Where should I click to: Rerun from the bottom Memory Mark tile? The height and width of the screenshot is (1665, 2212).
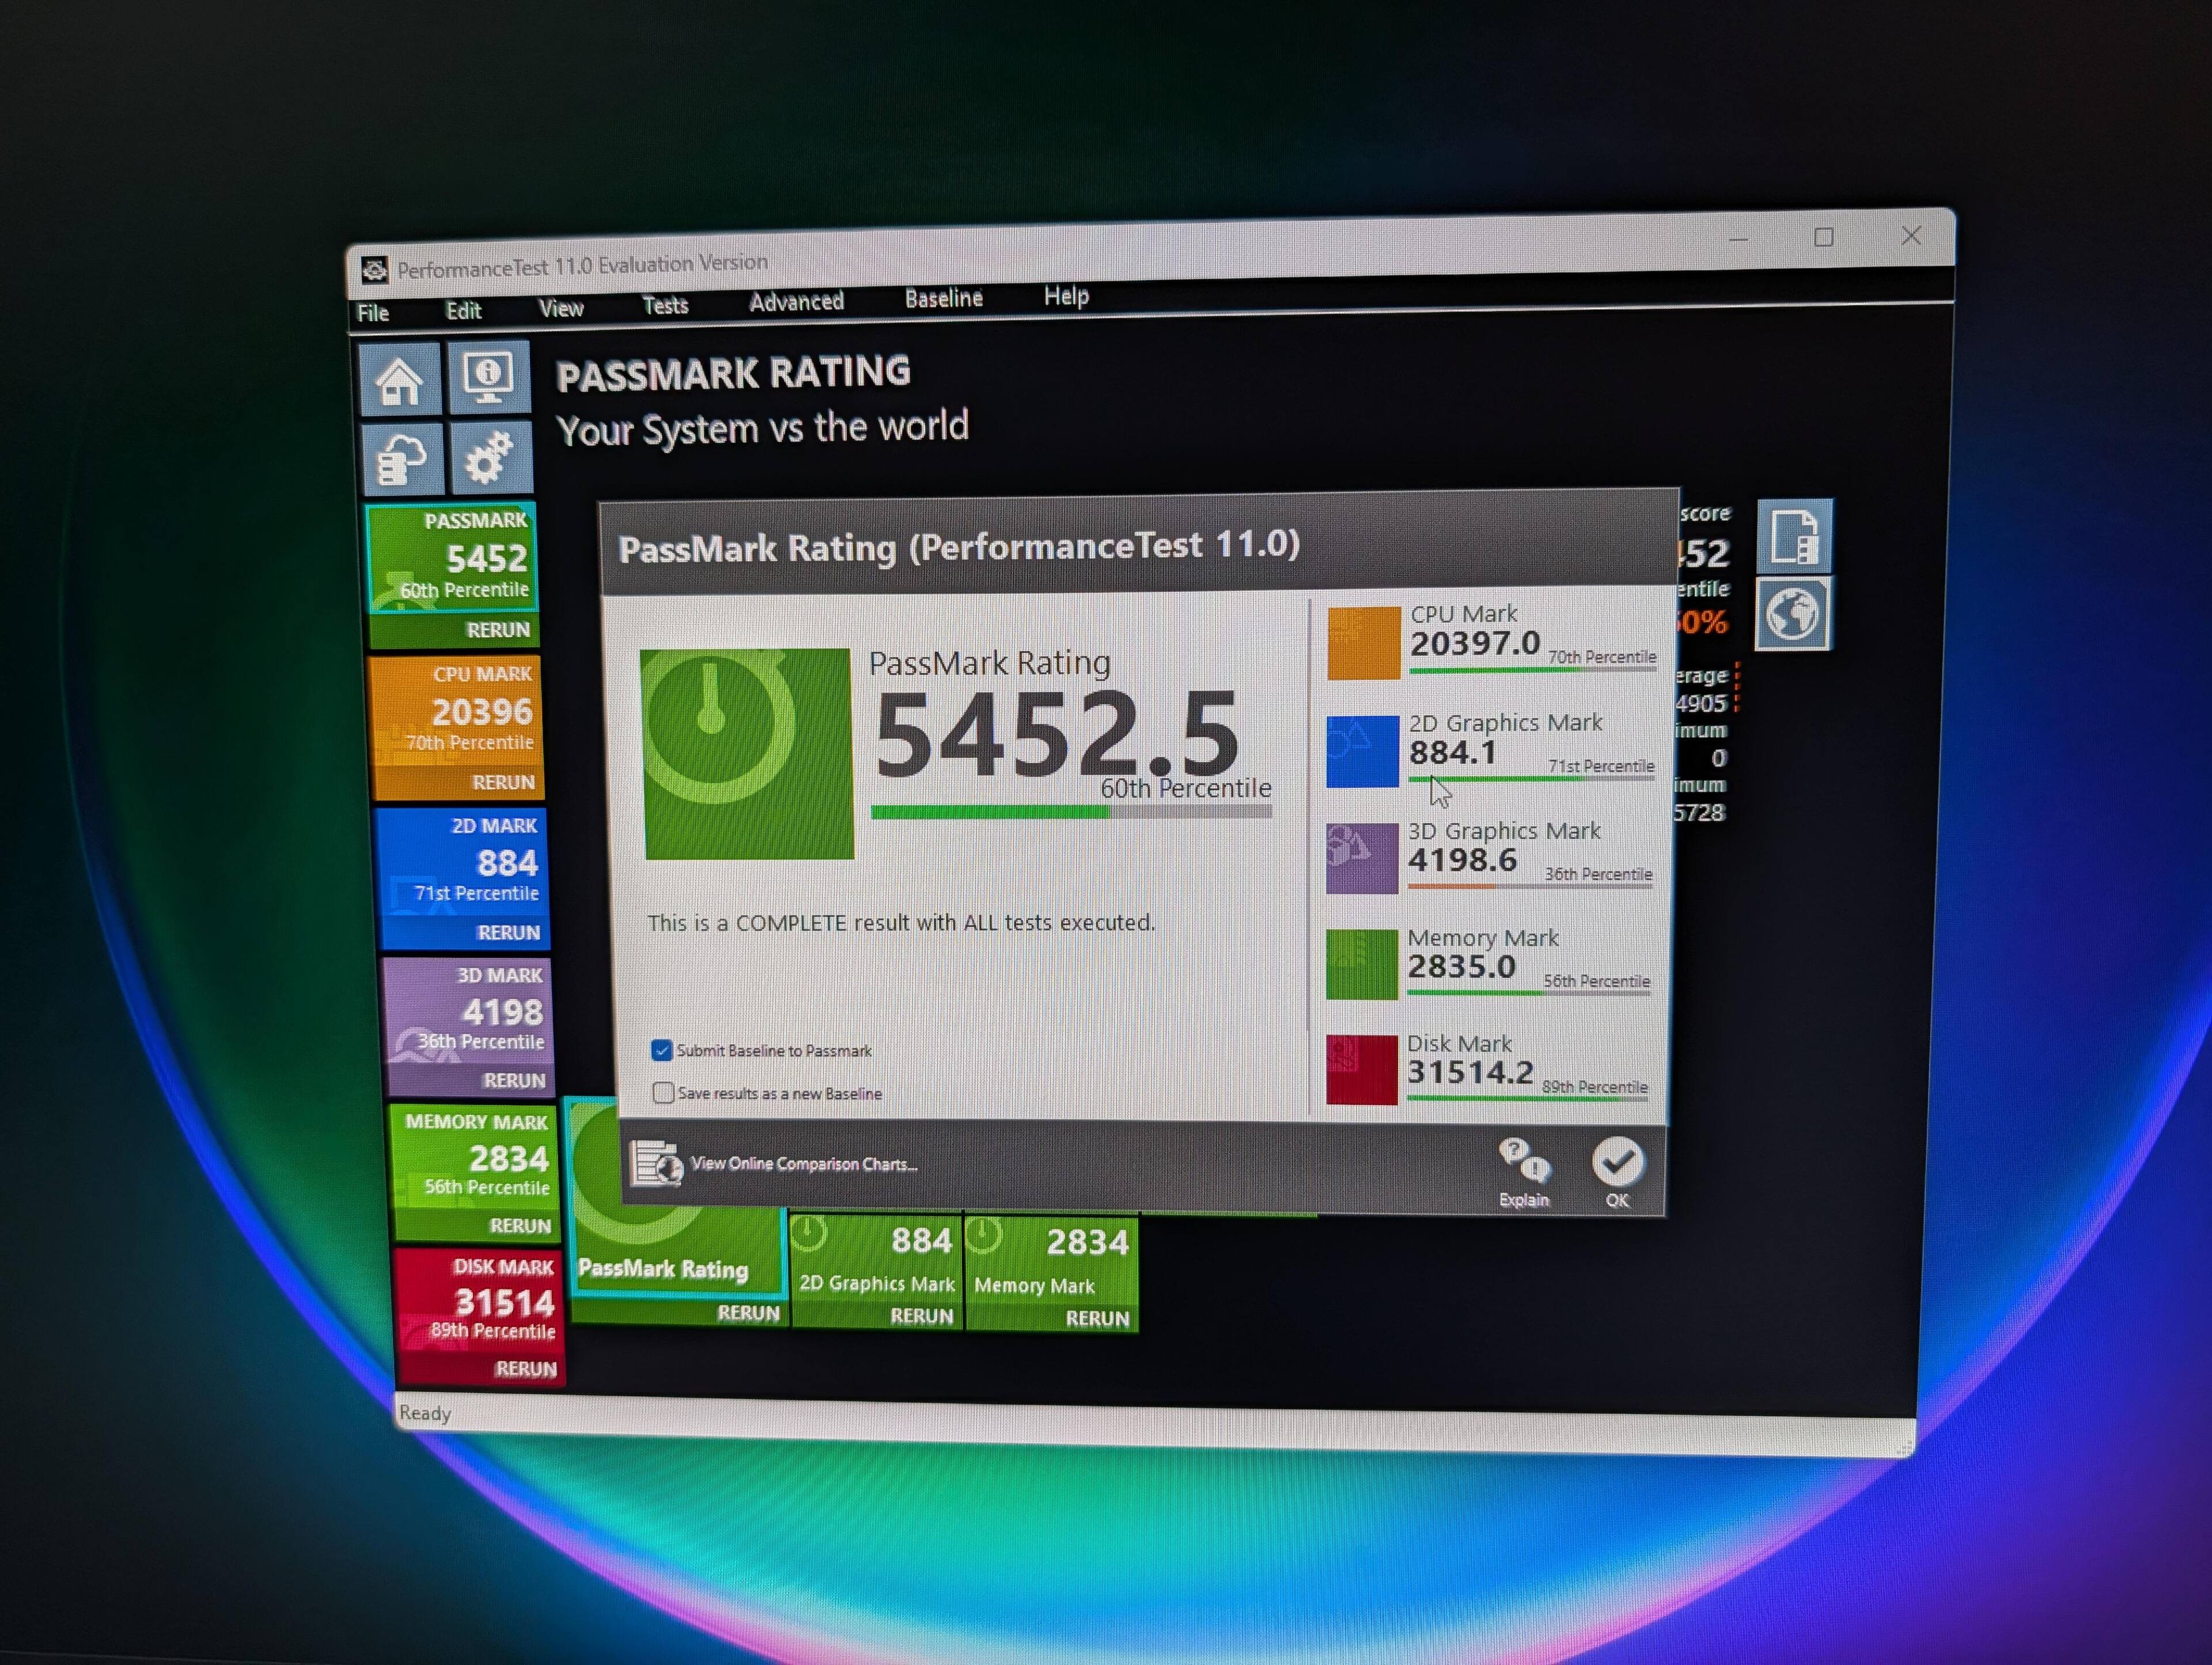click(1097, 1319)
